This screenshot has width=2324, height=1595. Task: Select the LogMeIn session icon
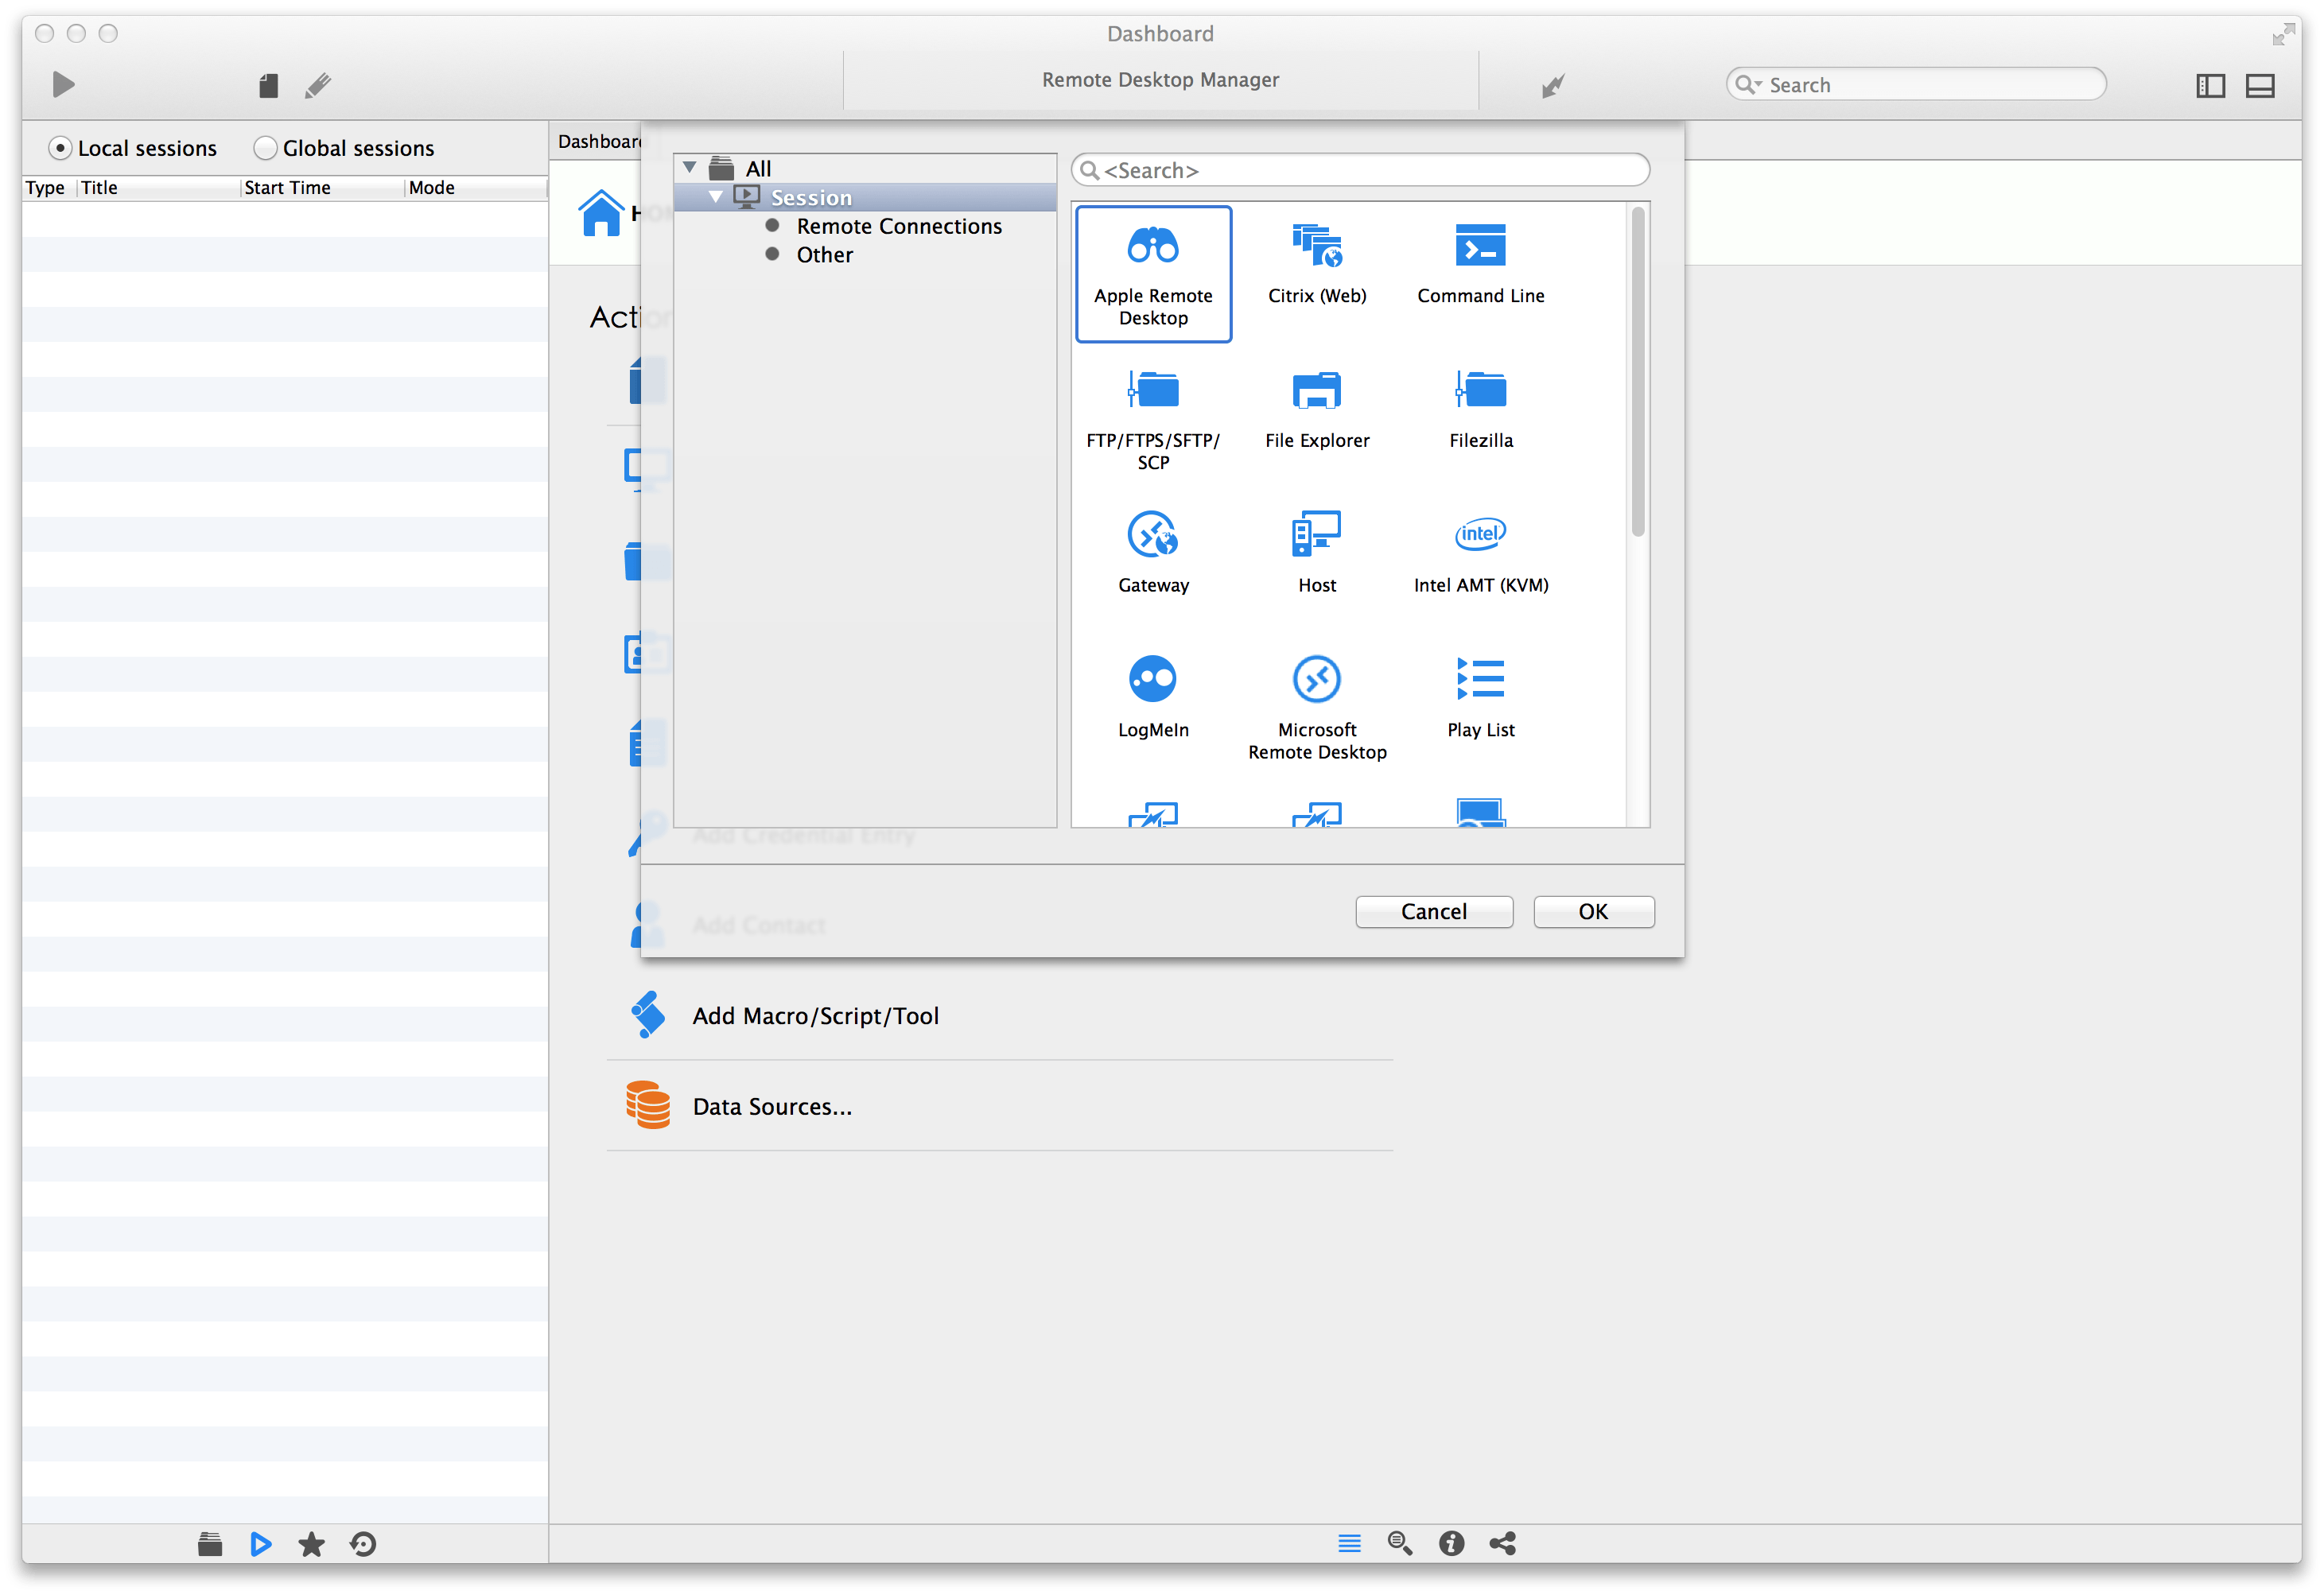(1152, 680)
